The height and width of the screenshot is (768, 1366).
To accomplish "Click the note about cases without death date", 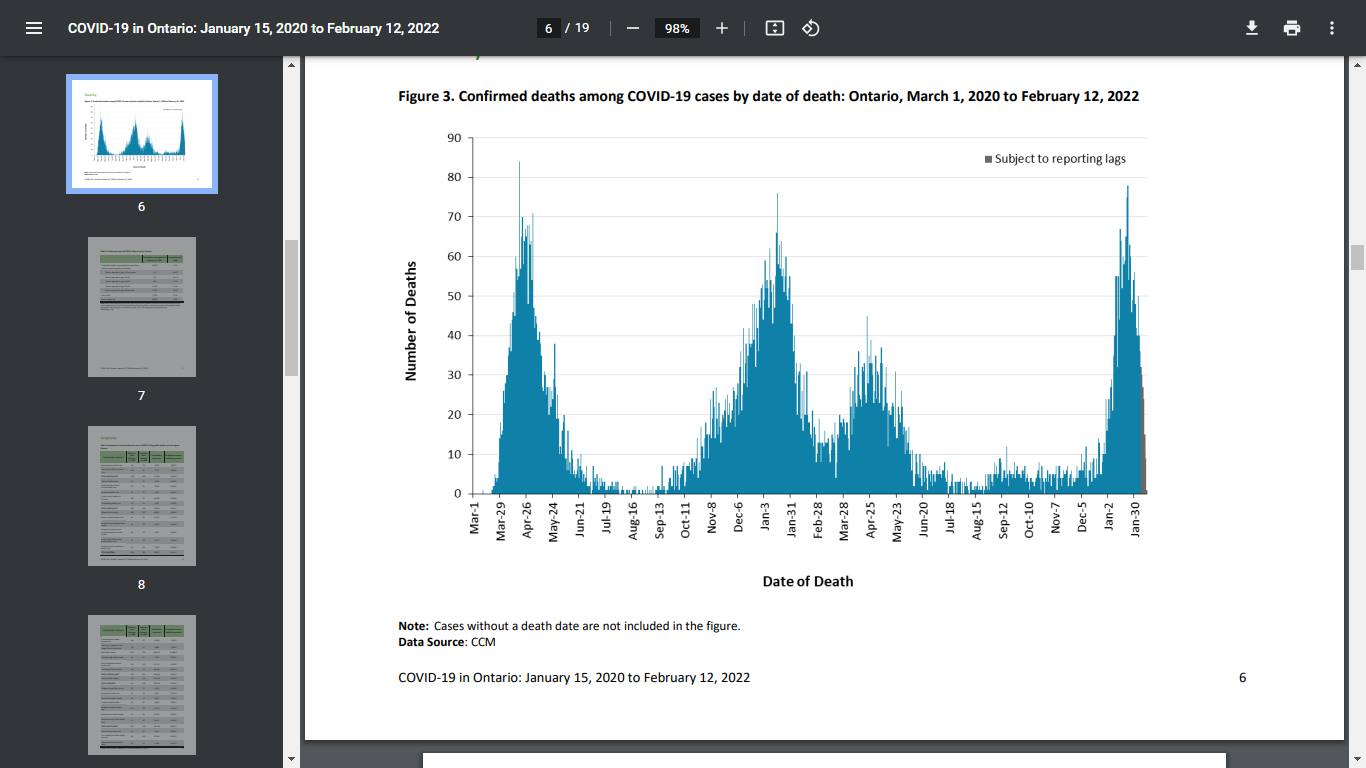I will pyautogui.click(x=569, y=626).
